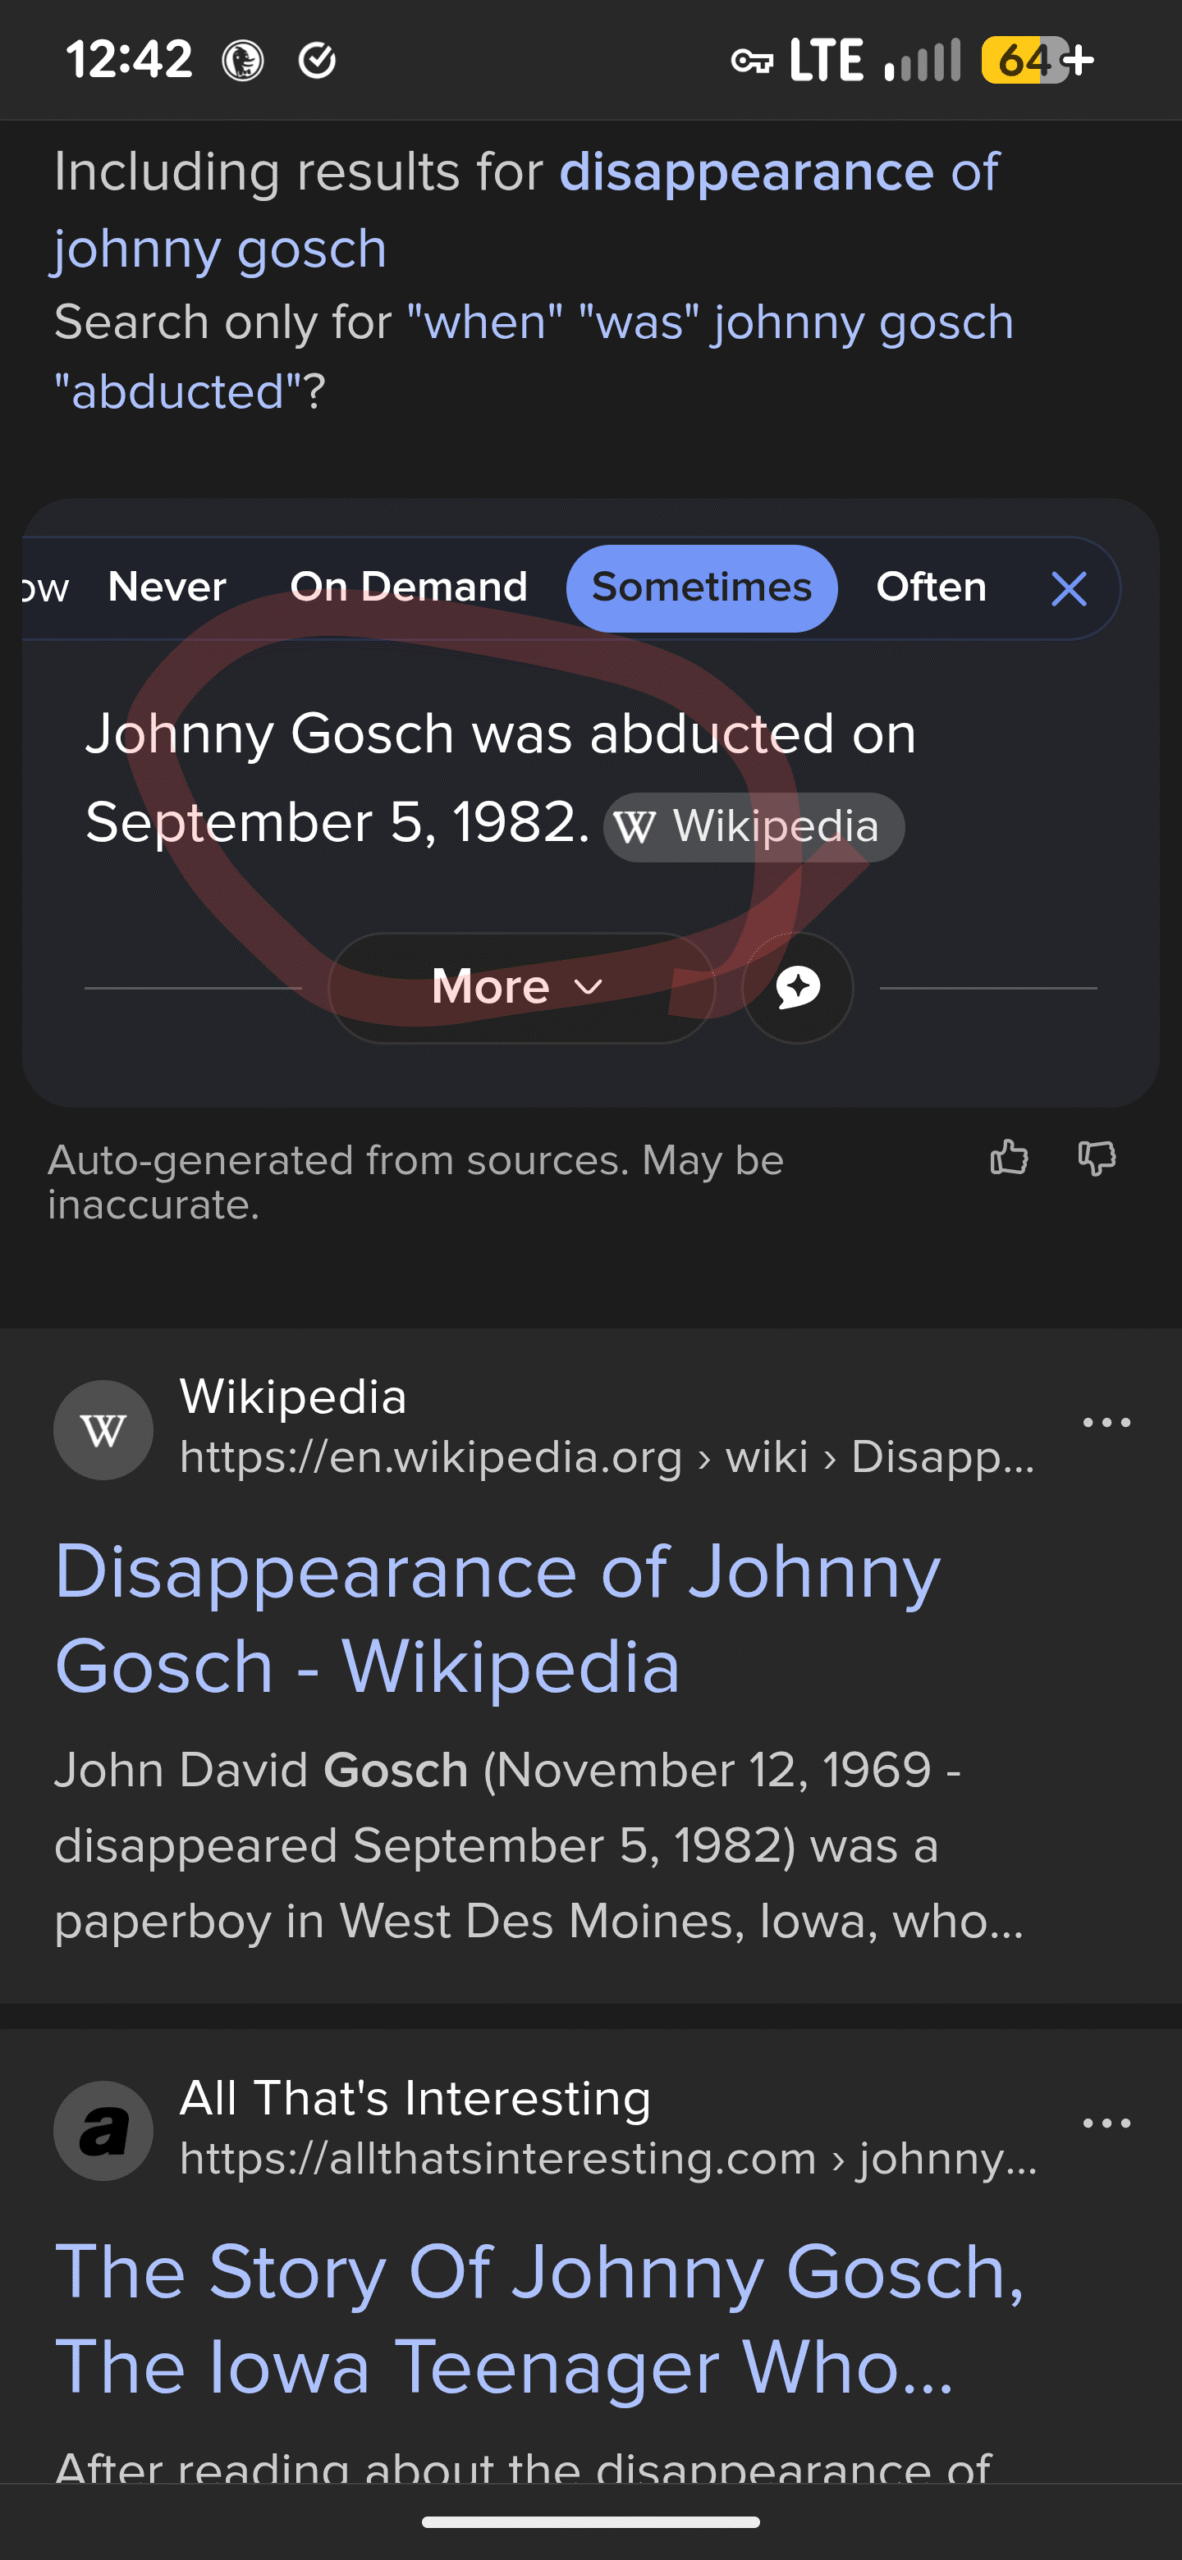Screen dimensions: 1182x2560
Task: Open The Story Of Johnny Gosch article
Action: coord(539,2318)
